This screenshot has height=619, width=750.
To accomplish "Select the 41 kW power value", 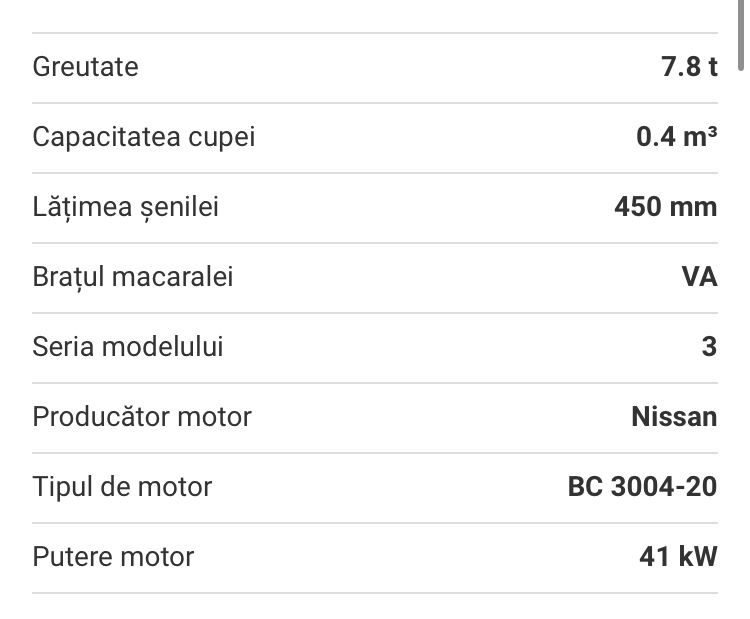I will (678, 557).
